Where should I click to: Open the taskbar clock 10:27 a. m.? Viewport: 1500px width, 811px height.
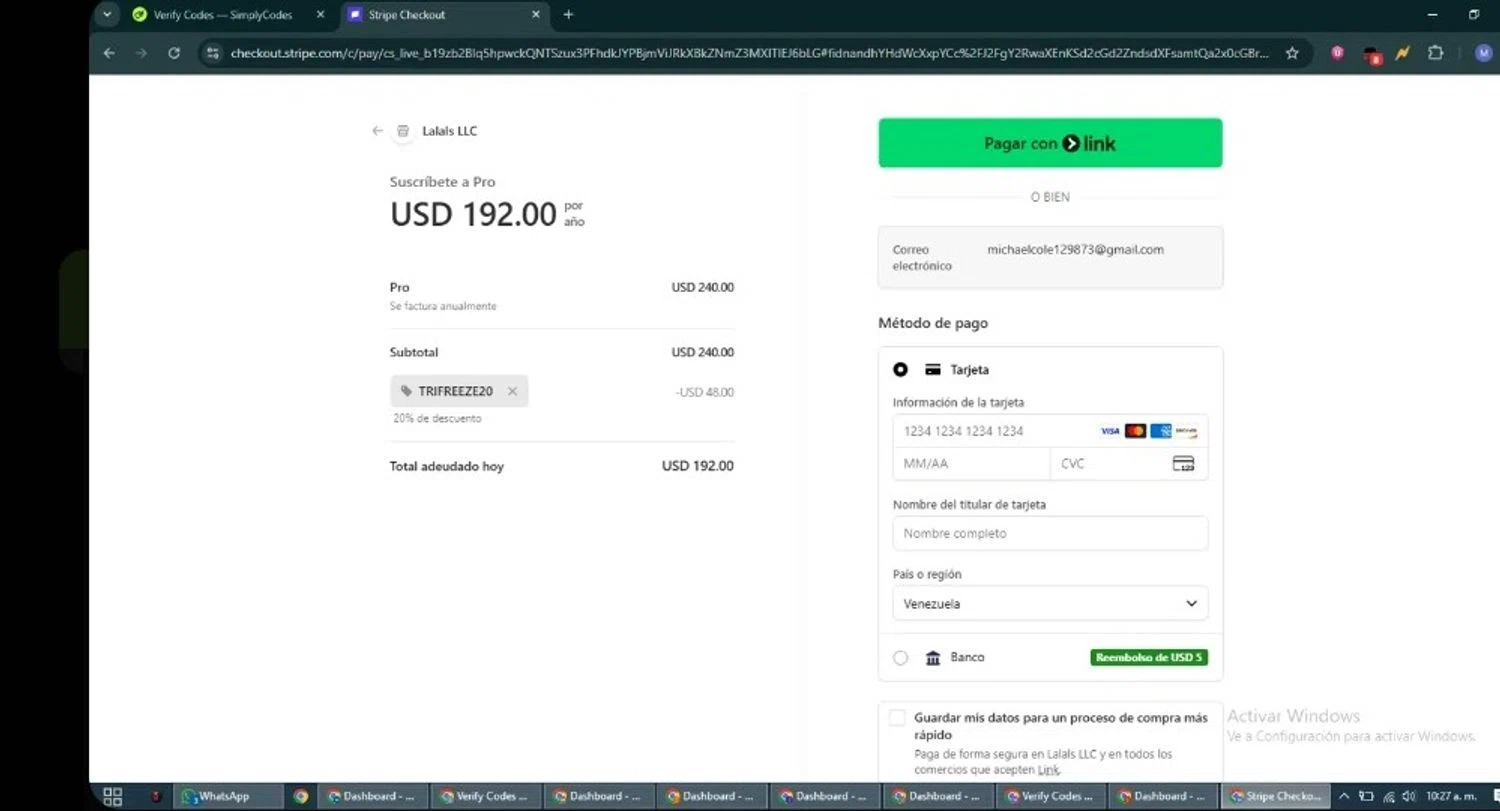1451,796
